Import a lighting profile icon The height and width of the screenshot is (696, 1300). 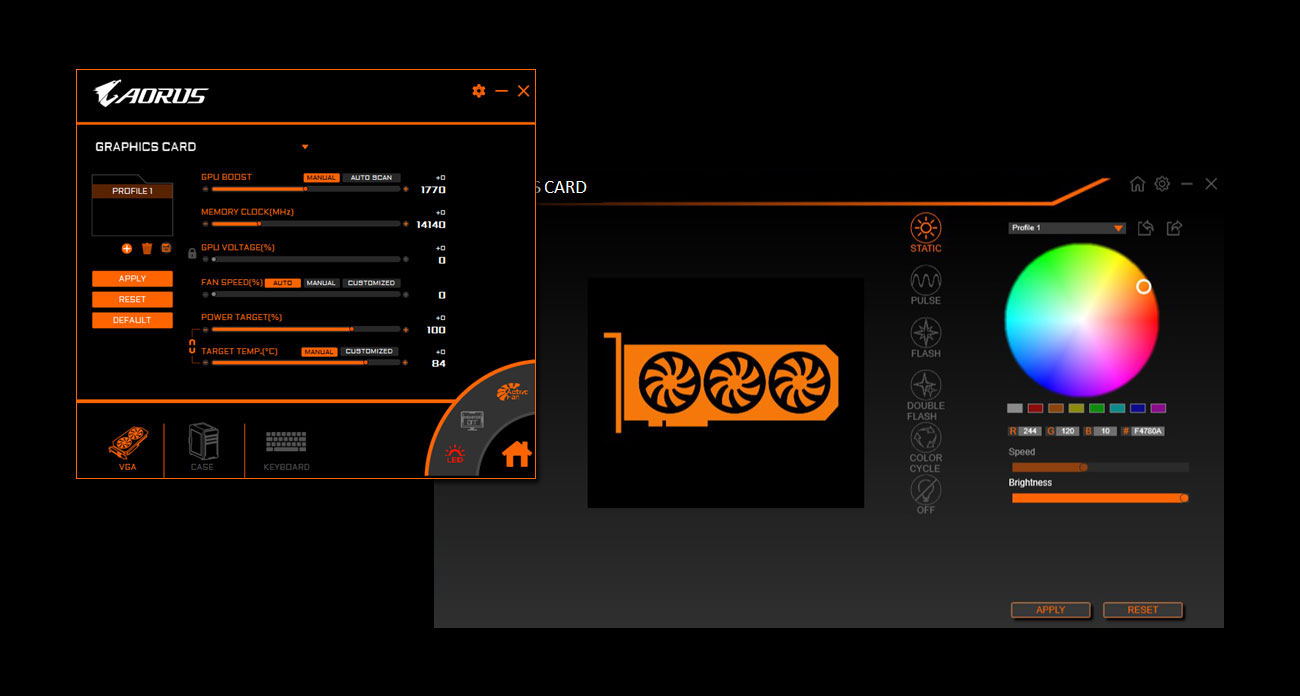pos(1146,228)
